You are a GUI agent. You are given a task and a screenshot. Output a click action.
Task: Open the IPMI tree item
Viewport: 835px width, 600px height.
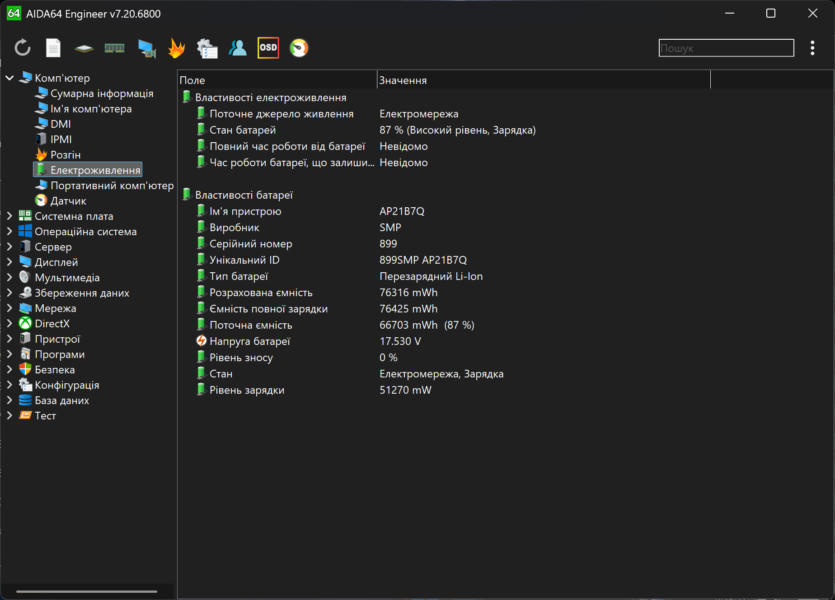click(x=61, y=139)
